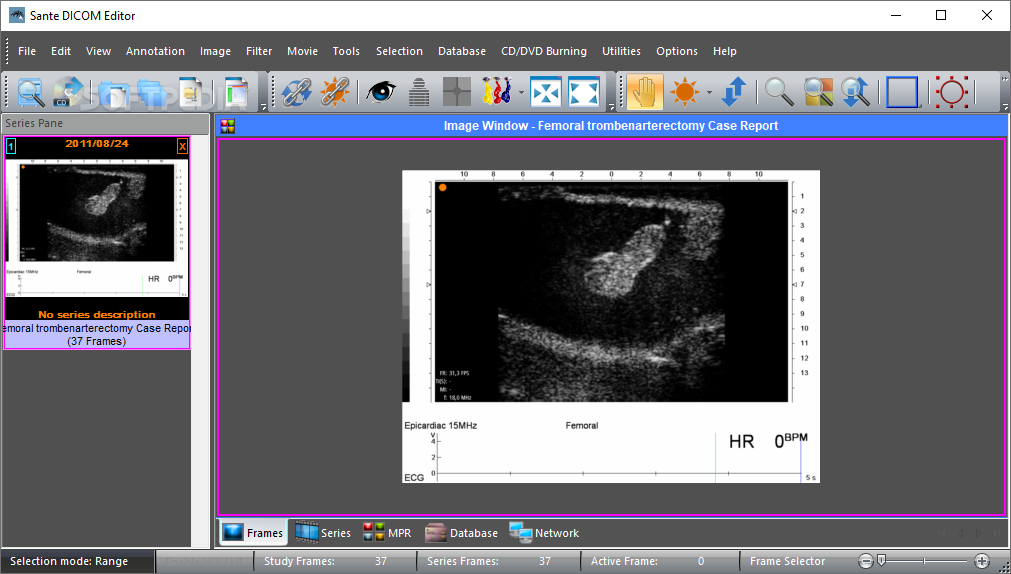Click the Frame Selector slider handle
This screenshot has width=1011, height=574.
[x=881, y=560]
